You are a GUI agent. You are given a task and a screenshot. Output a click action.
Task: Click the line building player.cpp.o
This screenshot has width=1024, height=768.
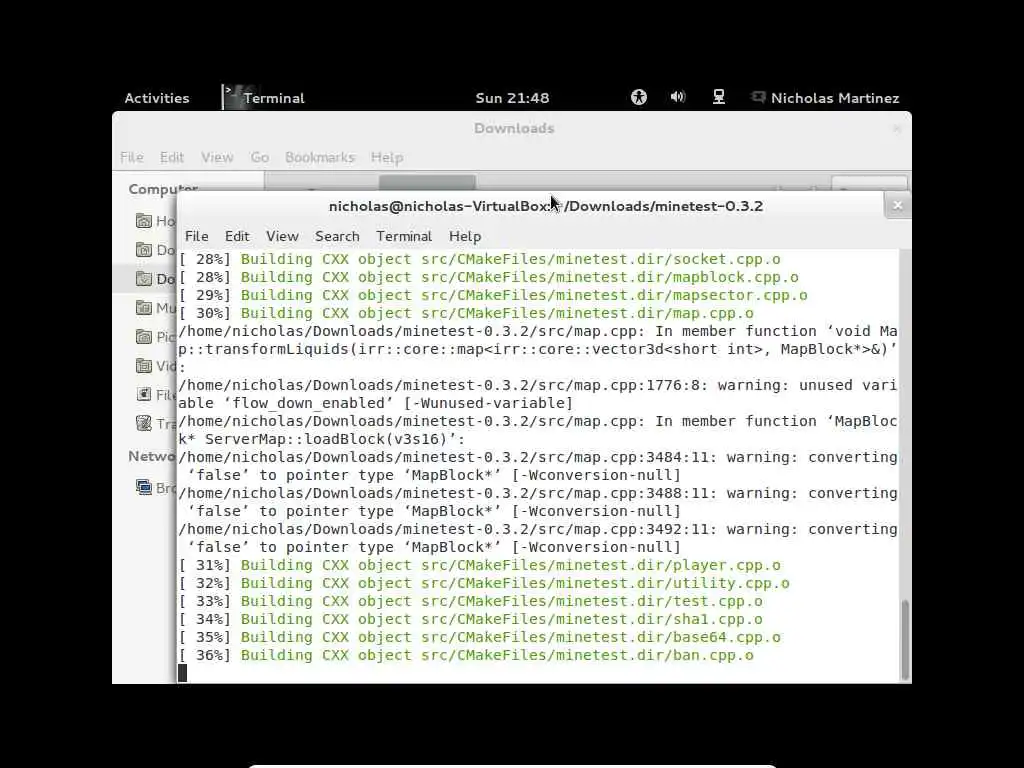pos(480,565)
